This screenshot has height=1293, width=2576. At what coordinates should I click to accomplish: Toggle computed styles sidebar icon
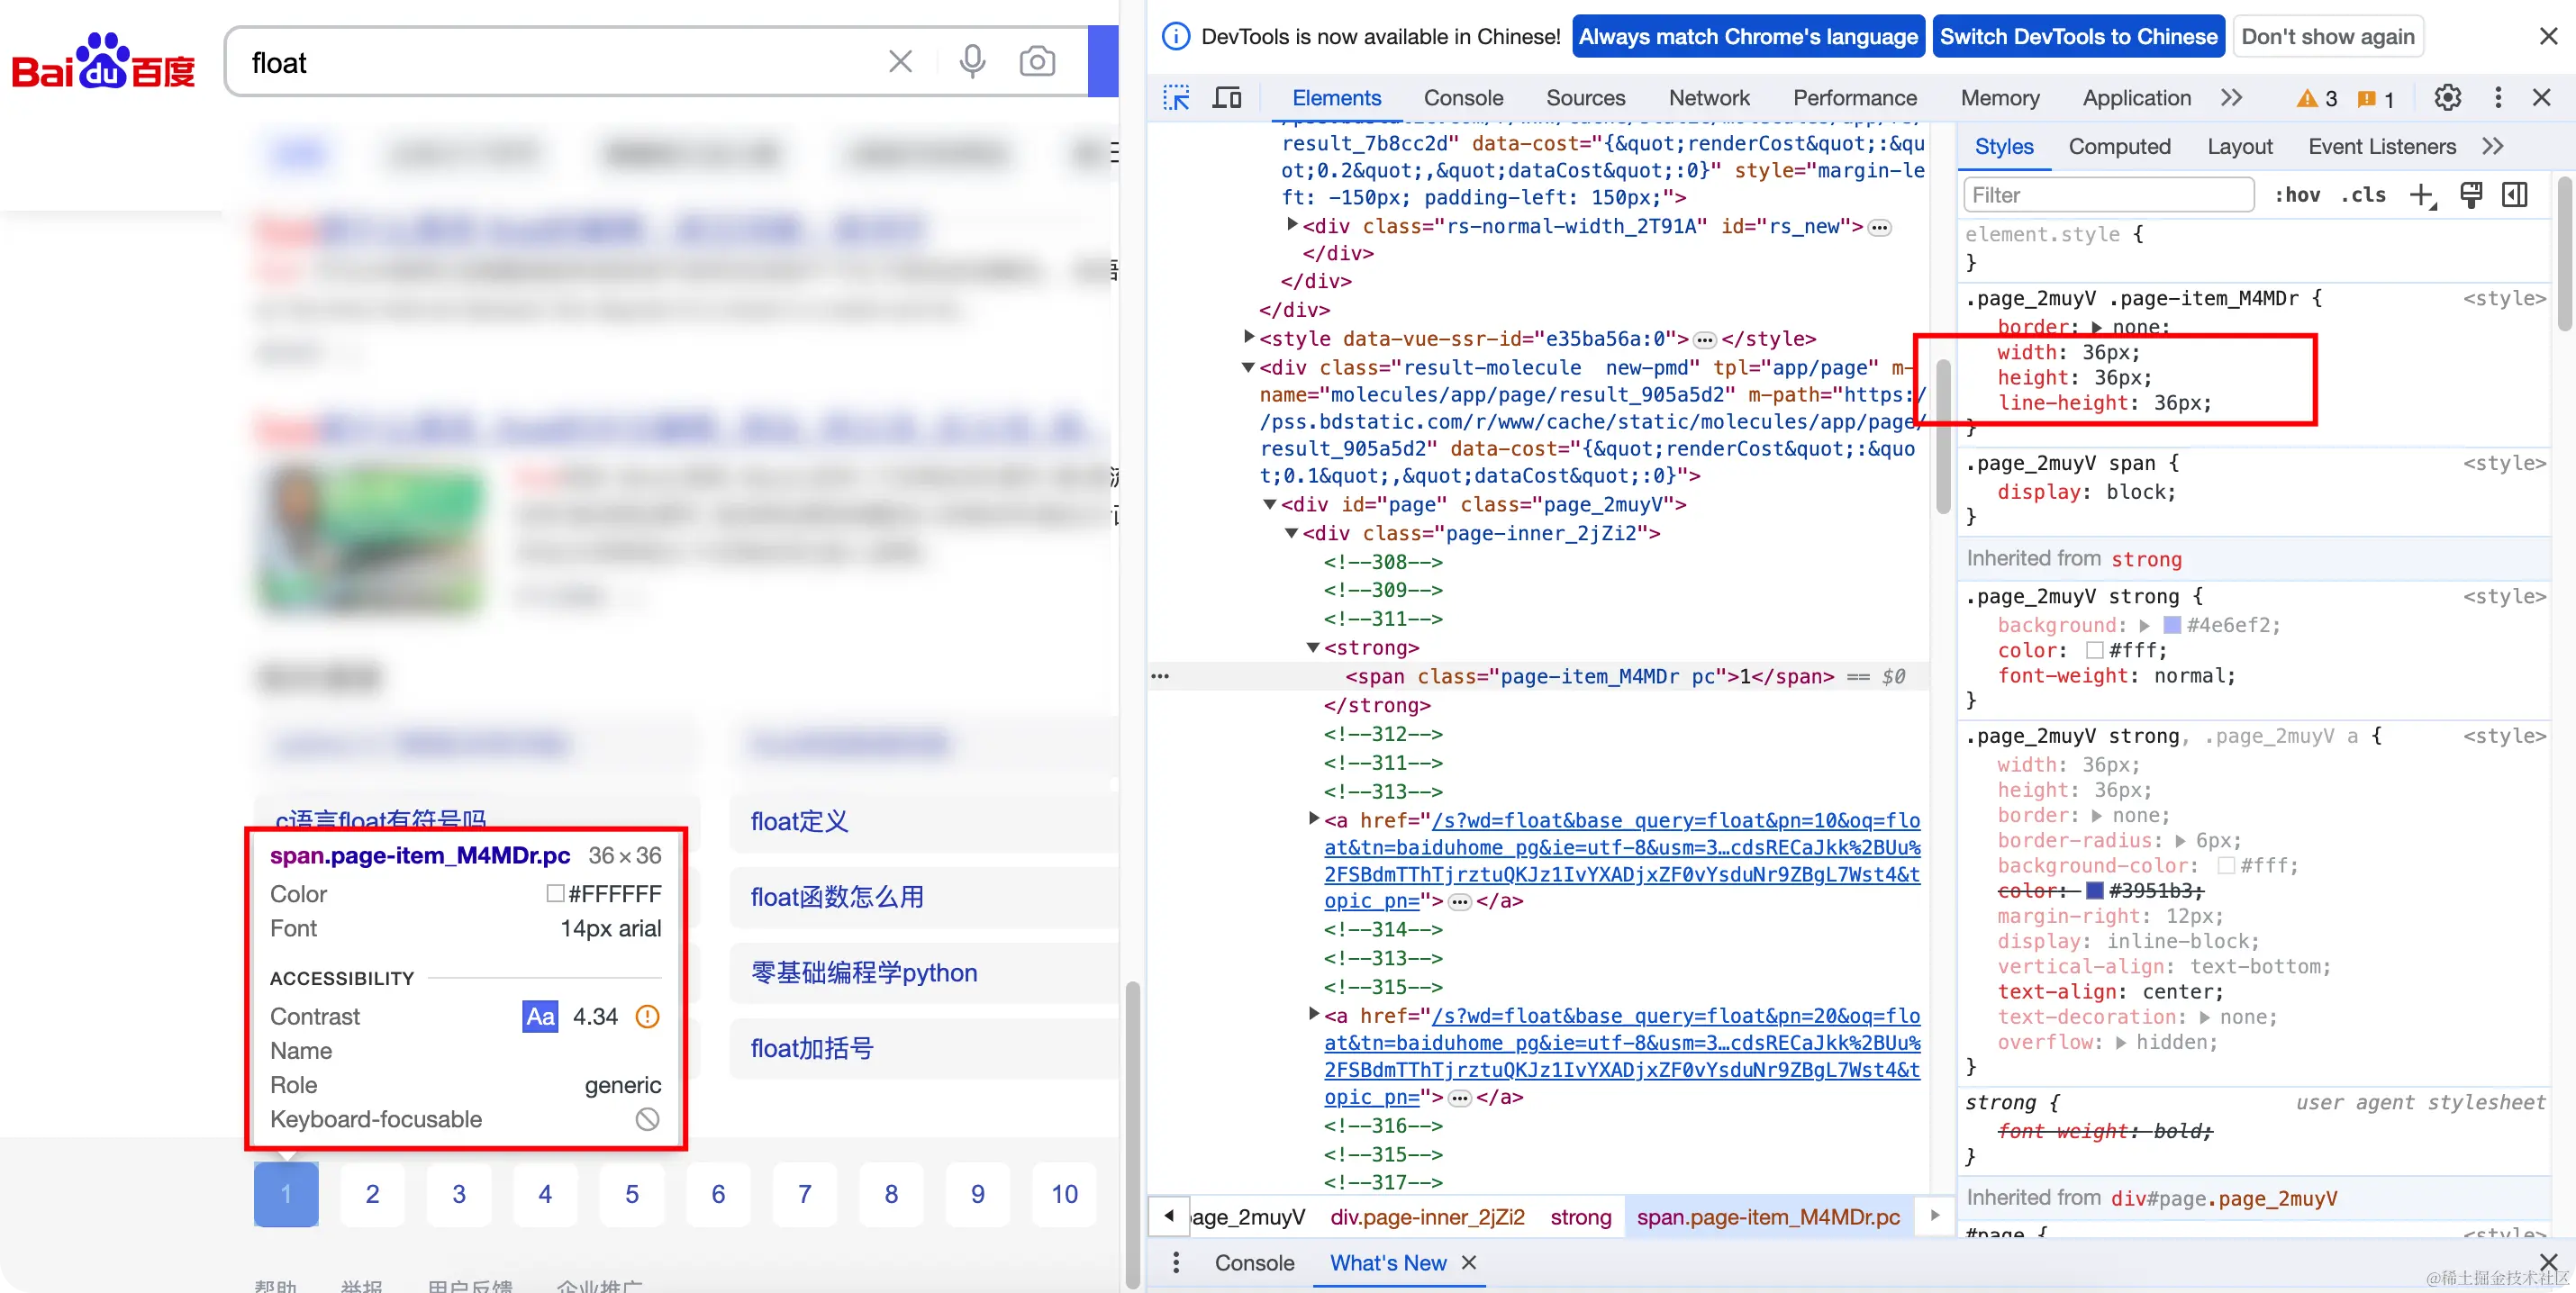point(2515,195)
